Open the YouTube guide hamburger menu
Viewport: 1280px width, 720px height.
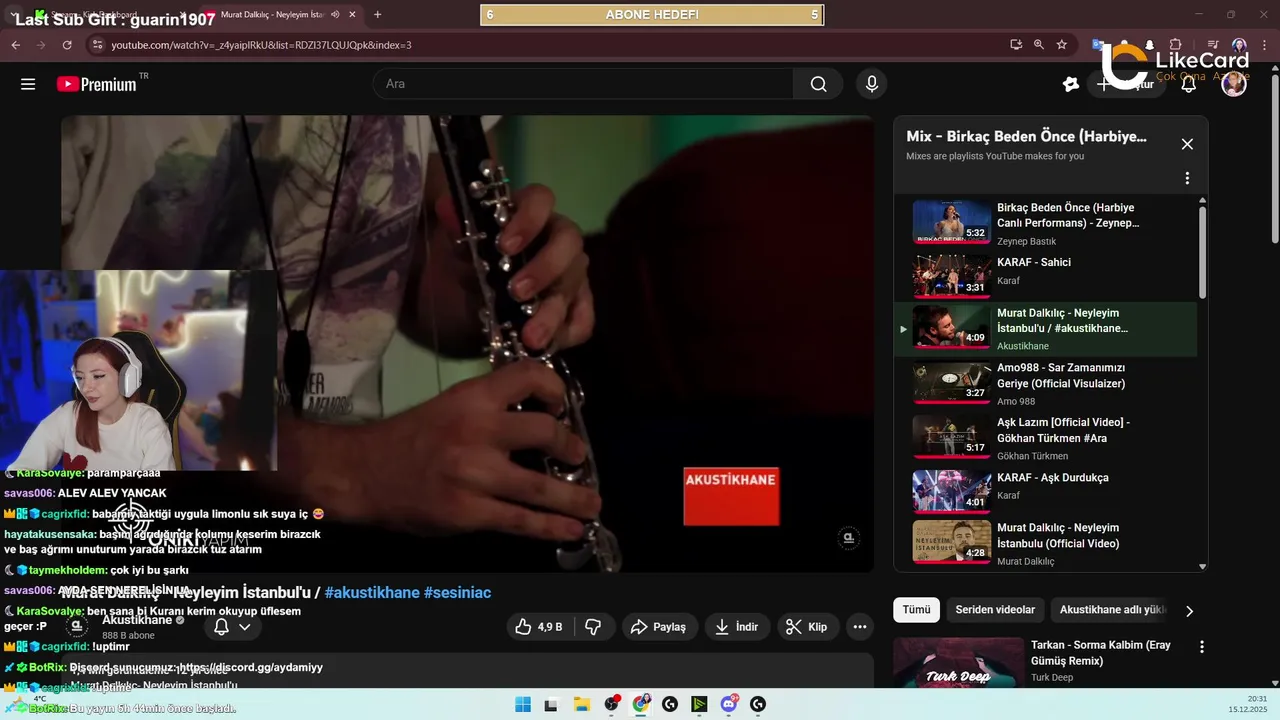(x=28, y=84)
